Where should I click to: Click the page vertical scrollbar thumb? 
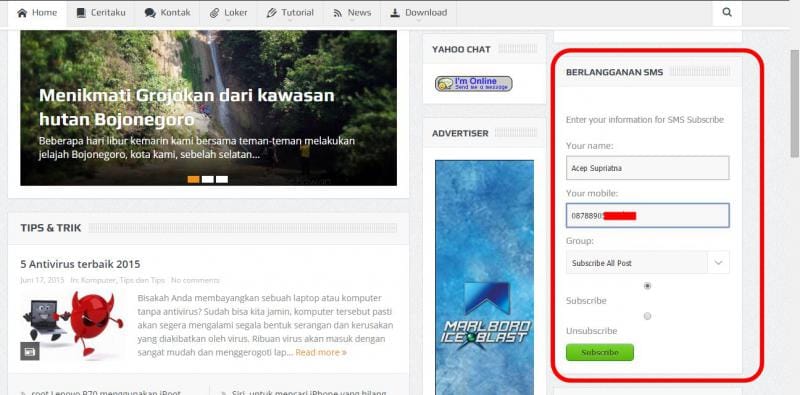point(794,104)
